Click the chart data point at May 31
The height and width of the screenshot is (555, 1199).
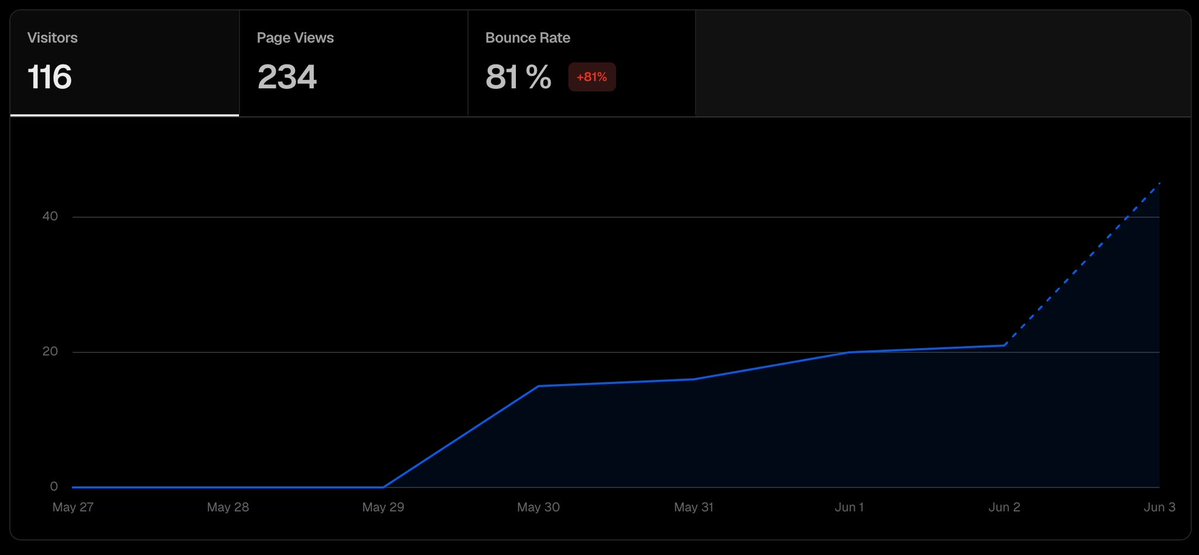(x=694, y=379)
